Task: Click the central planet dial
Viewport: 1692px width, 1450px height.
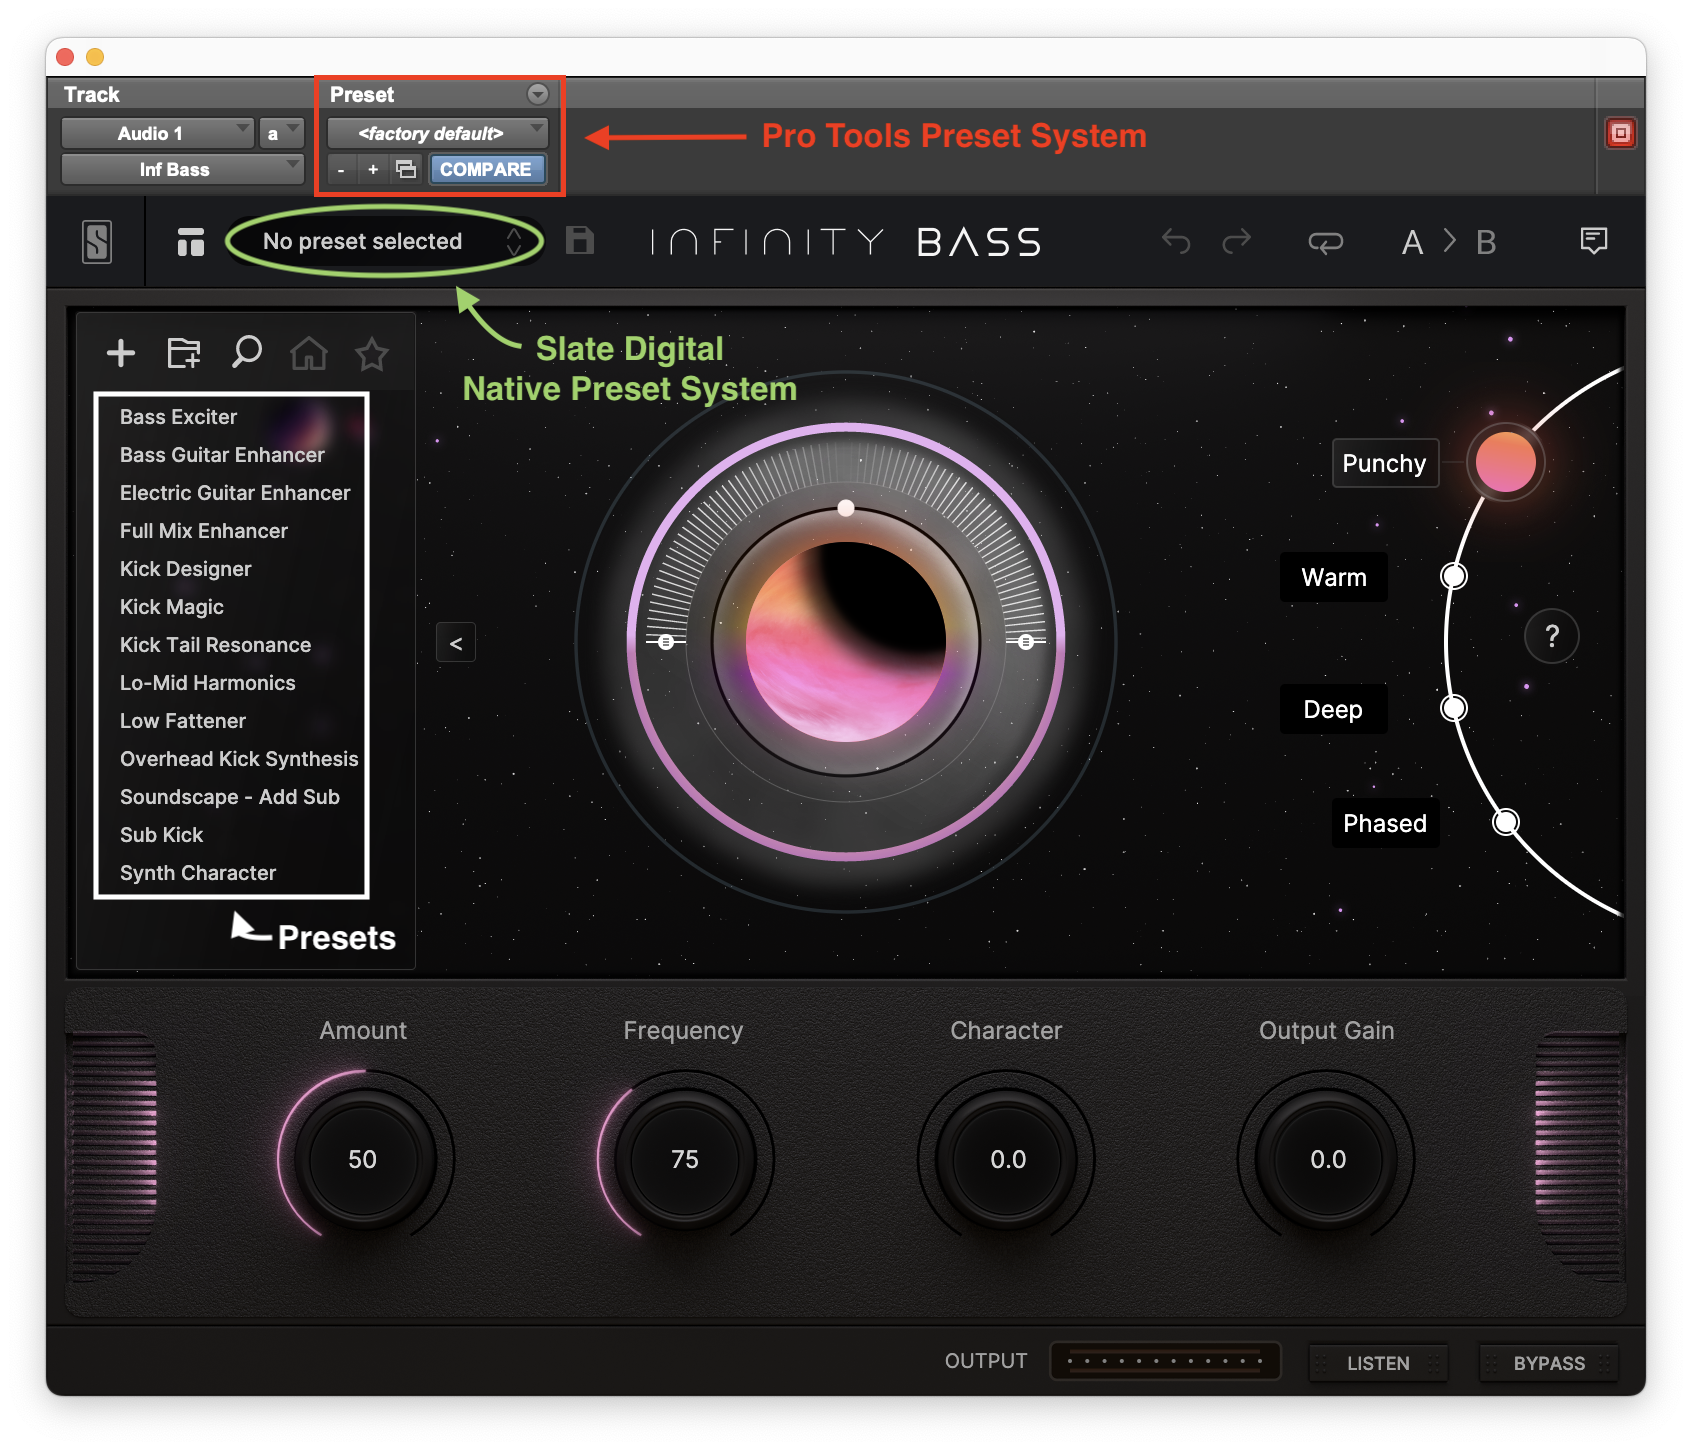Action: 846,642
